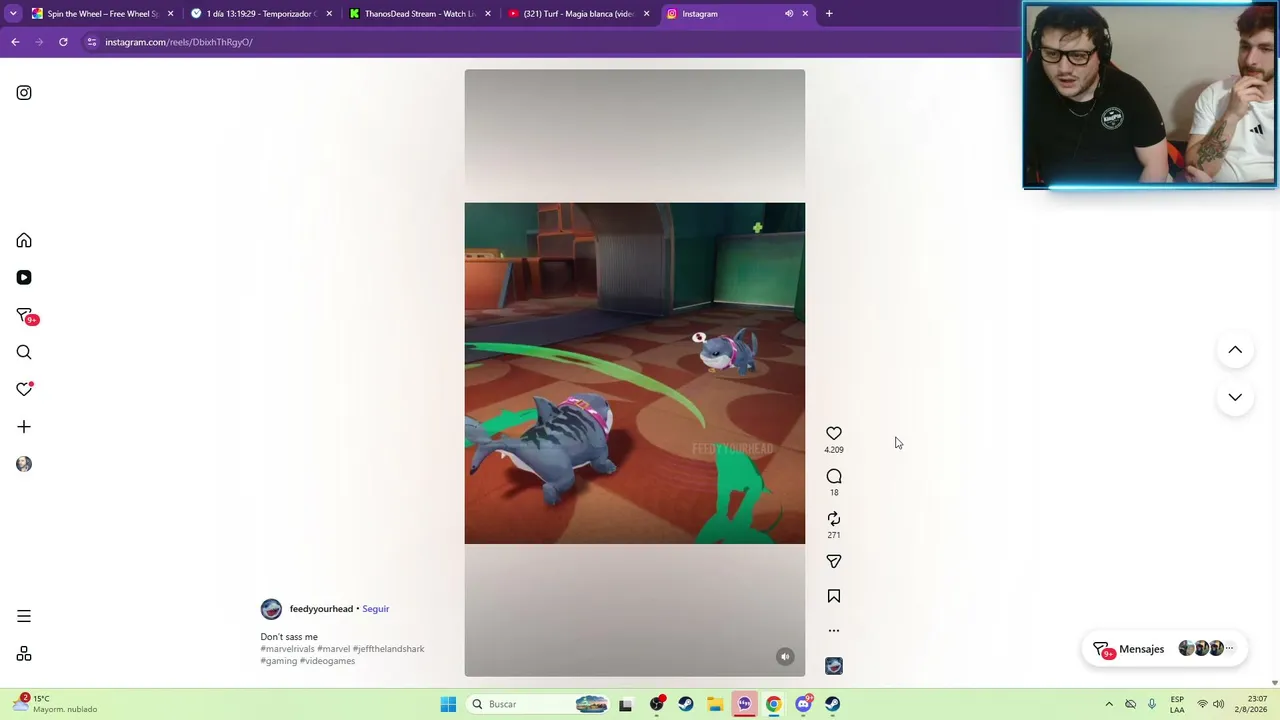Open OBS Studio from taskbar

click(657, 704)
